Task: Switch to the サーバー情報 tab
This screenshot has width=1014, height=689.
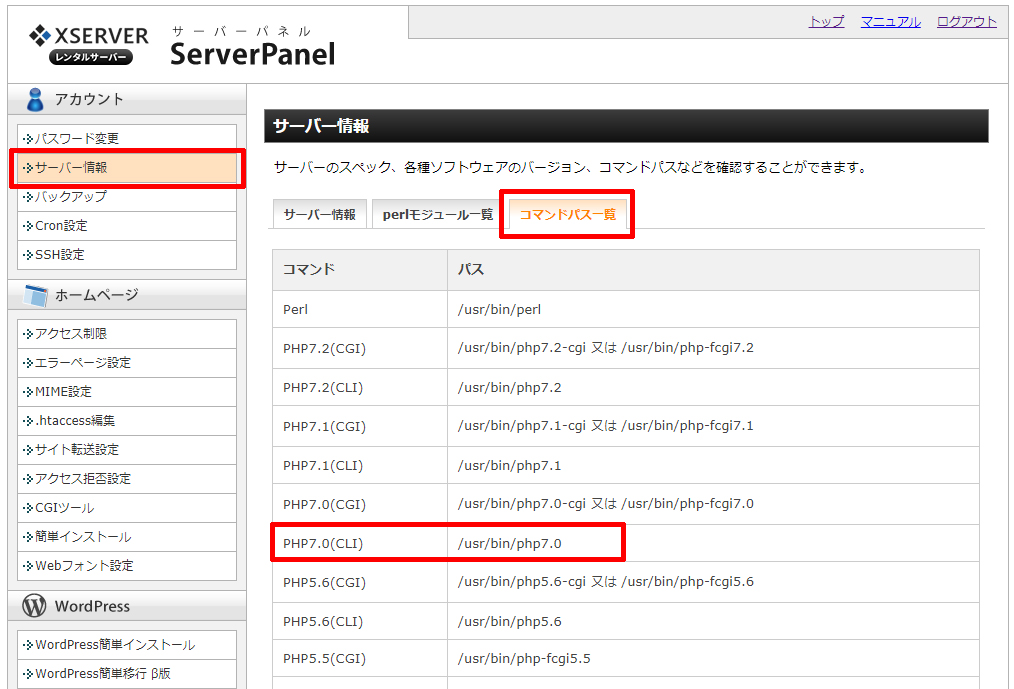Action: [x=319, y=215]
